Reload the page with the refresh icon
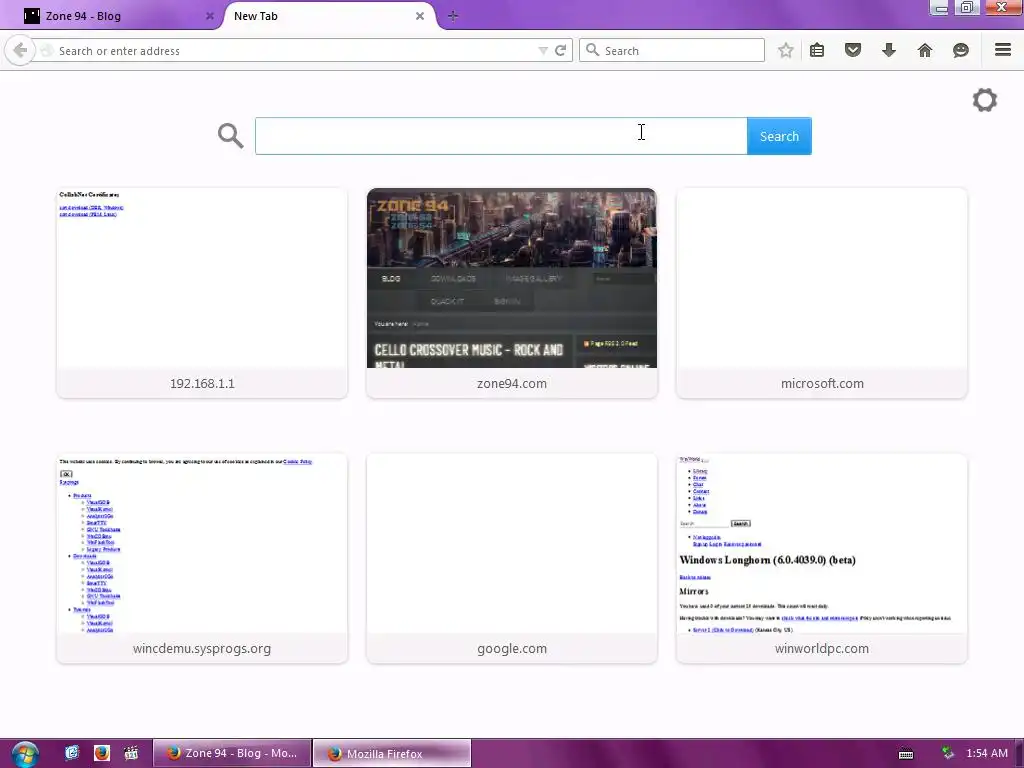Viewport: 1024px width, 768px height. (x=560, y=50)
